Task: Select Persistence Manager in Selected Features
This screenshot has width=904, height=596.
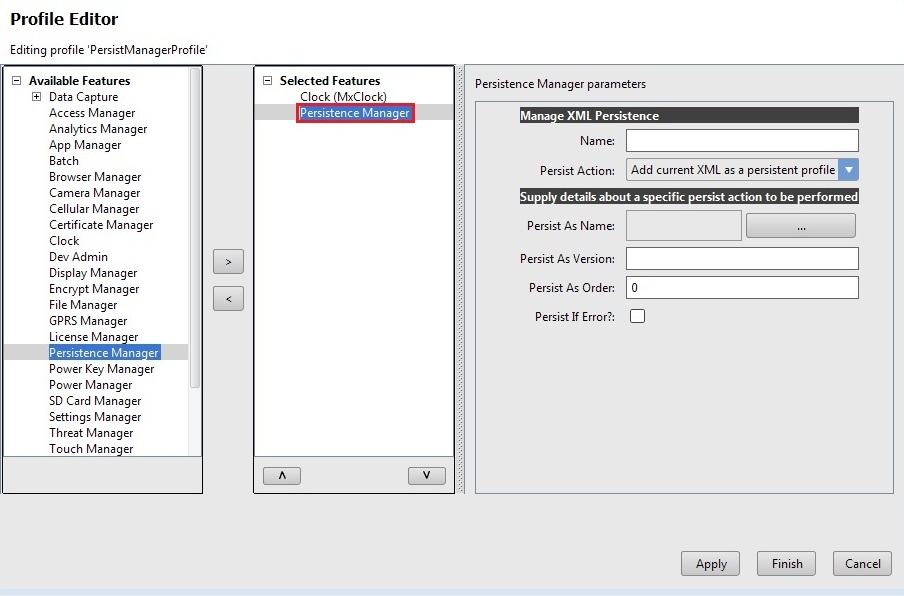Action: (355, 113)
